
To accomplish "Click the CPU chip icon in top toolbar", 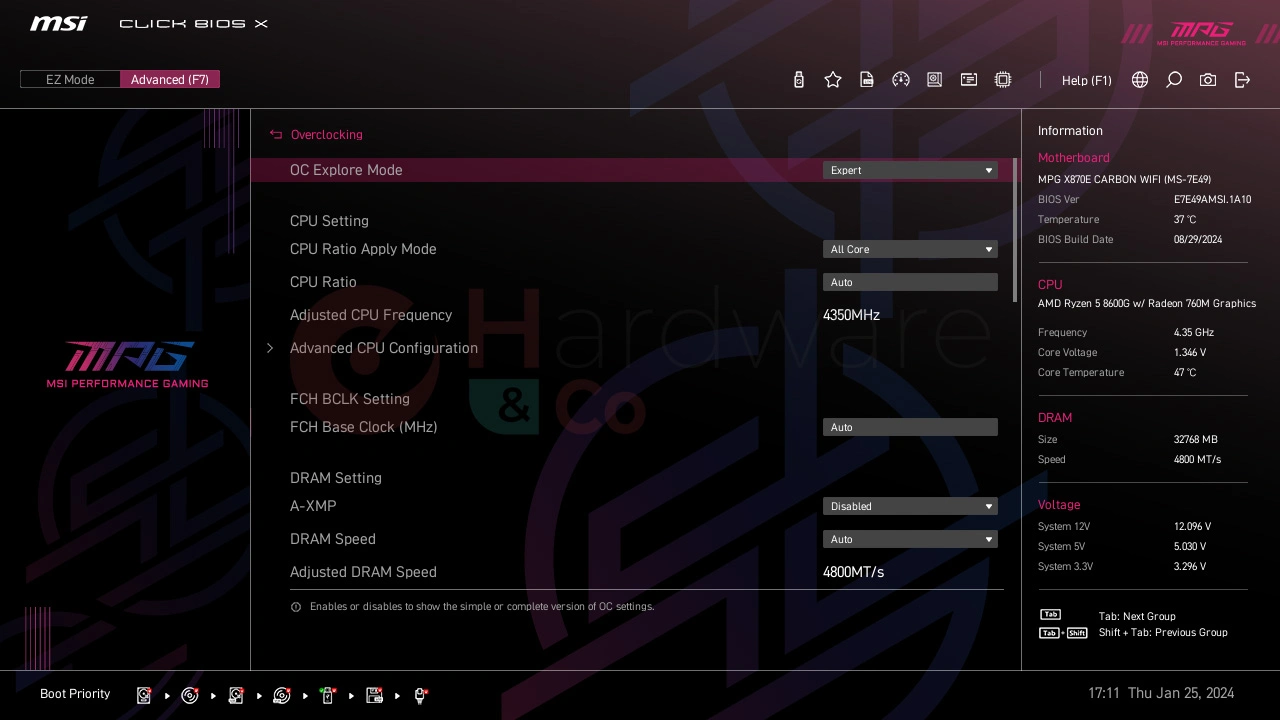I will click(x=1003, y=80).
